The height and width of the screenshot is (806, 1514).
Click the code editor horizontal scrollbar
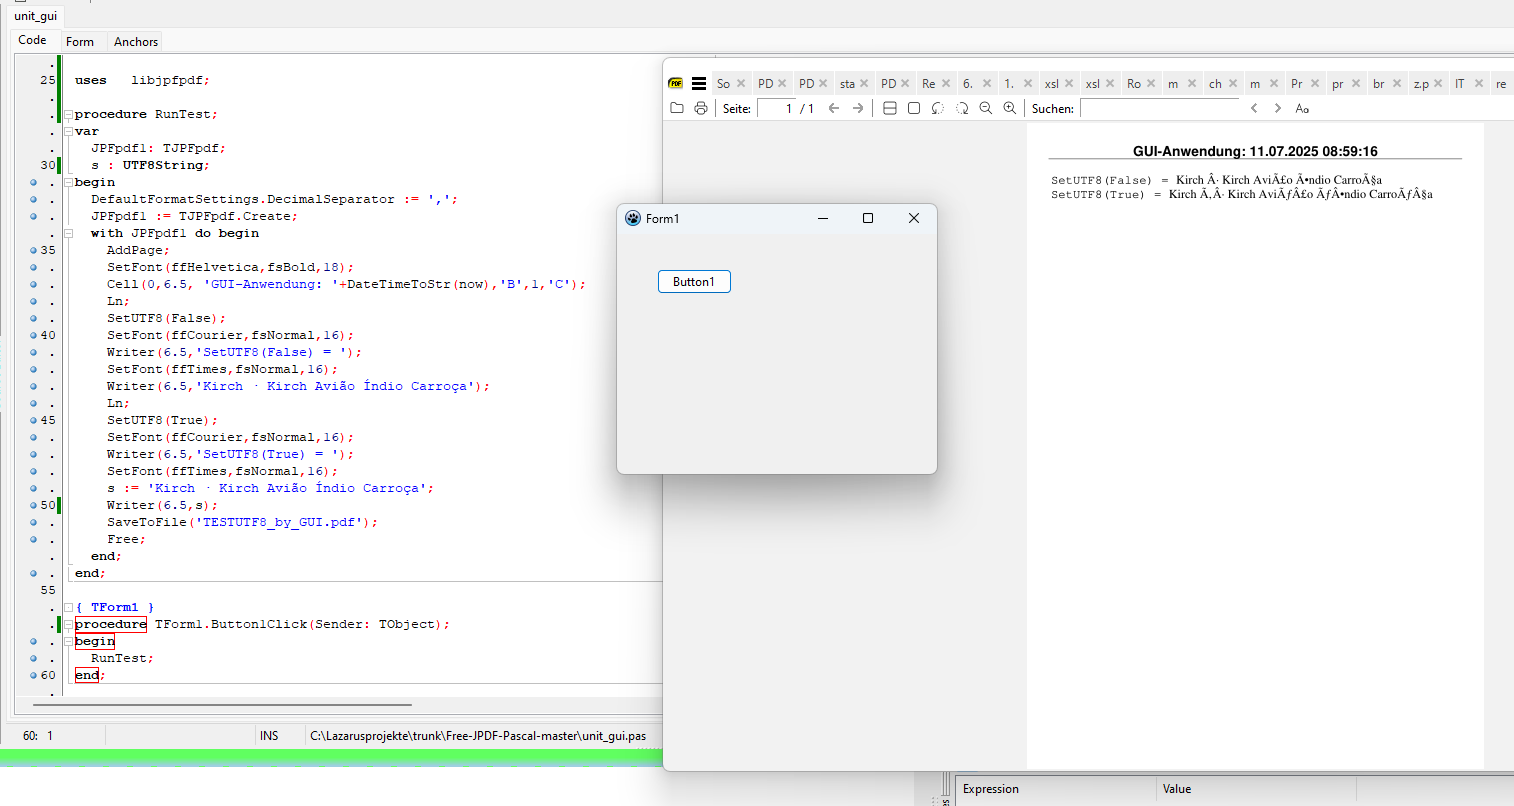[222, 704]
